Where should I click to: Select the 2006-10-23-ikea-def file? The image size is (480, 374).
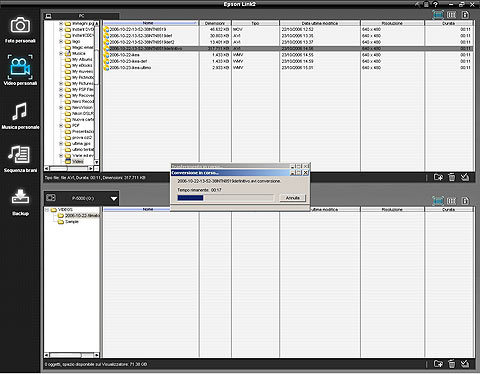pyautogui.click(x=288, y=61)
